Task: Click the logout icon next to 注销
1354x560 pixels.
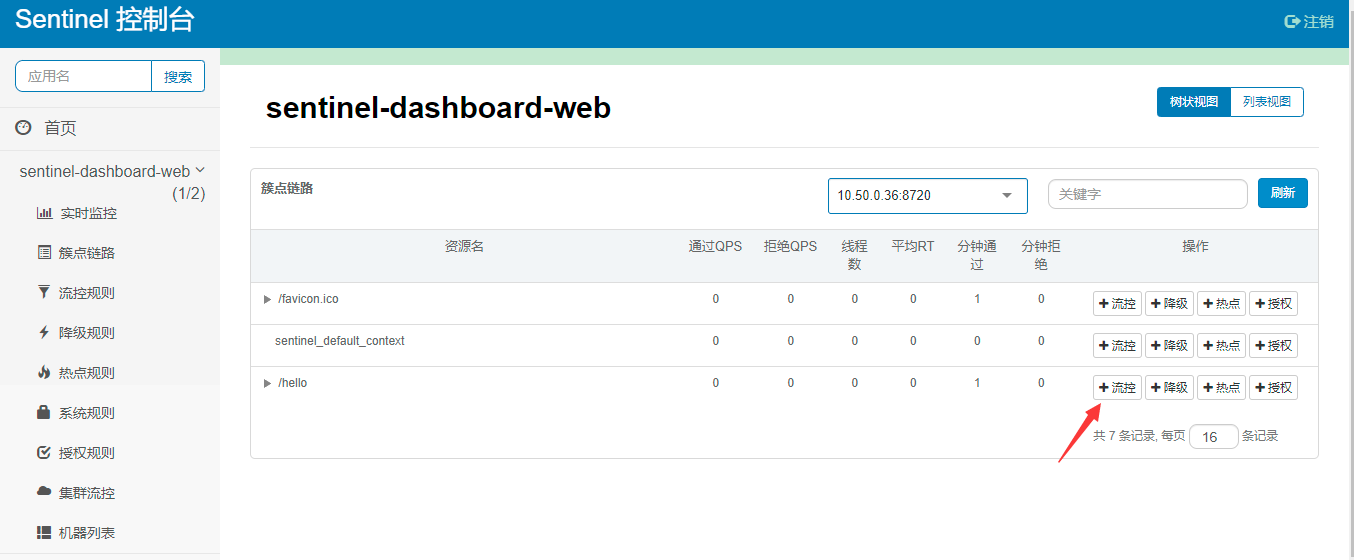Action: tap(1292, 21)
